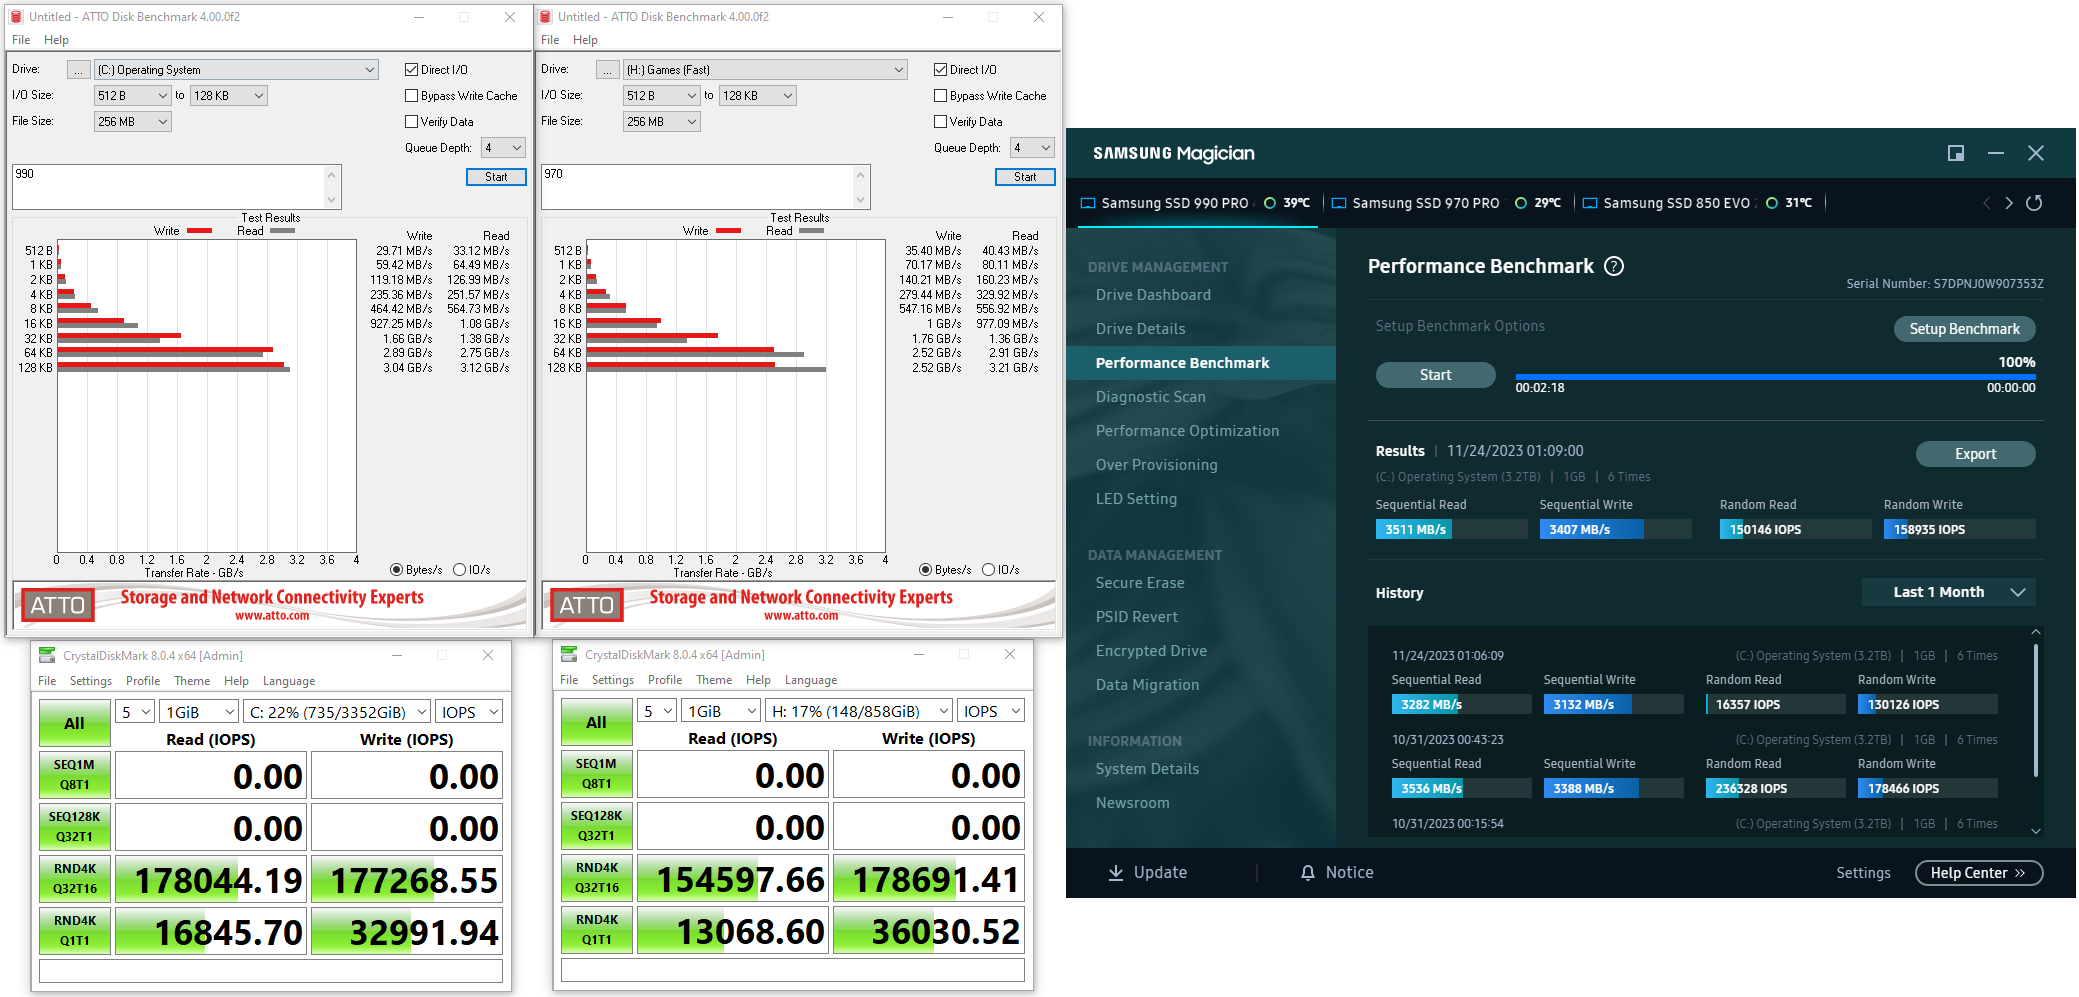2079x997 pixels.
Task: Check Verify Data in the C: ATTO window
Action: 411,121
